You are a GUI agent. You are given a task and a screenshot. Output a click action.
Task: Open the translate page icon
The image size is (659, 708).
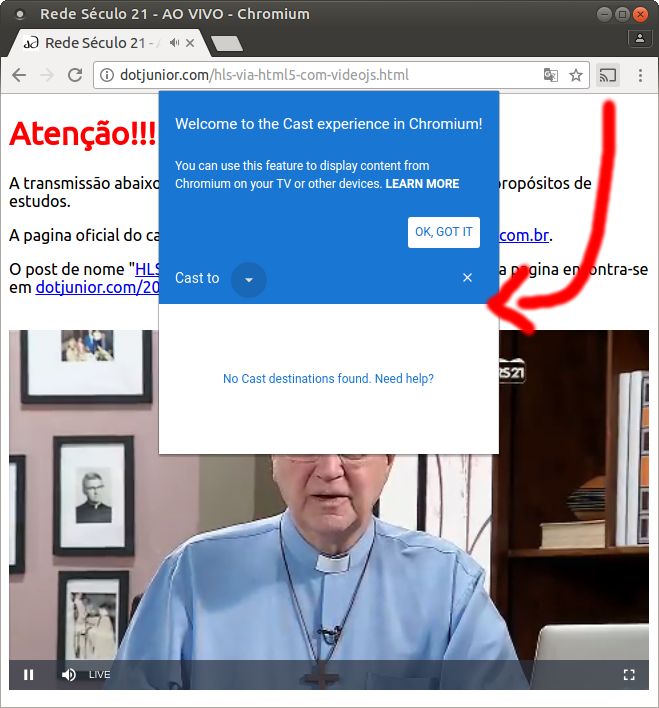tap(550, 75)
